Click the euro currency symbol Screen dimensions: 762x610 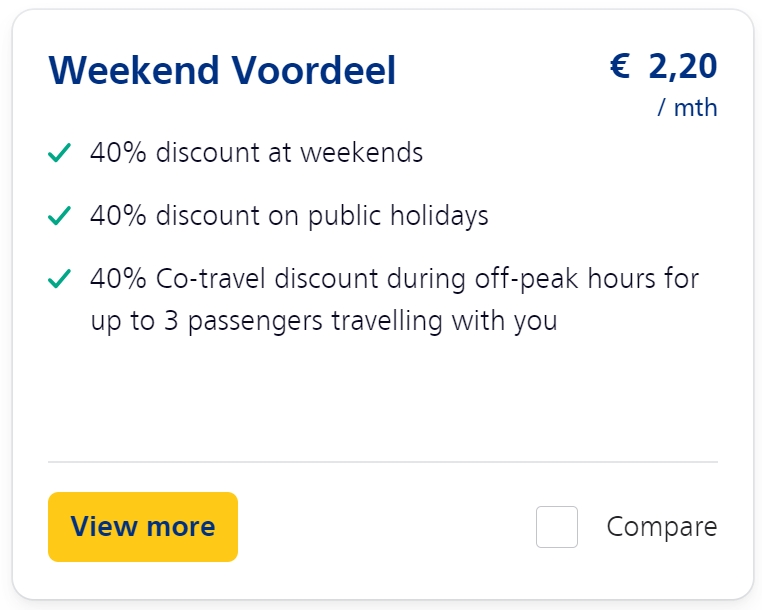pyautogui.click(x=620, y=67)
